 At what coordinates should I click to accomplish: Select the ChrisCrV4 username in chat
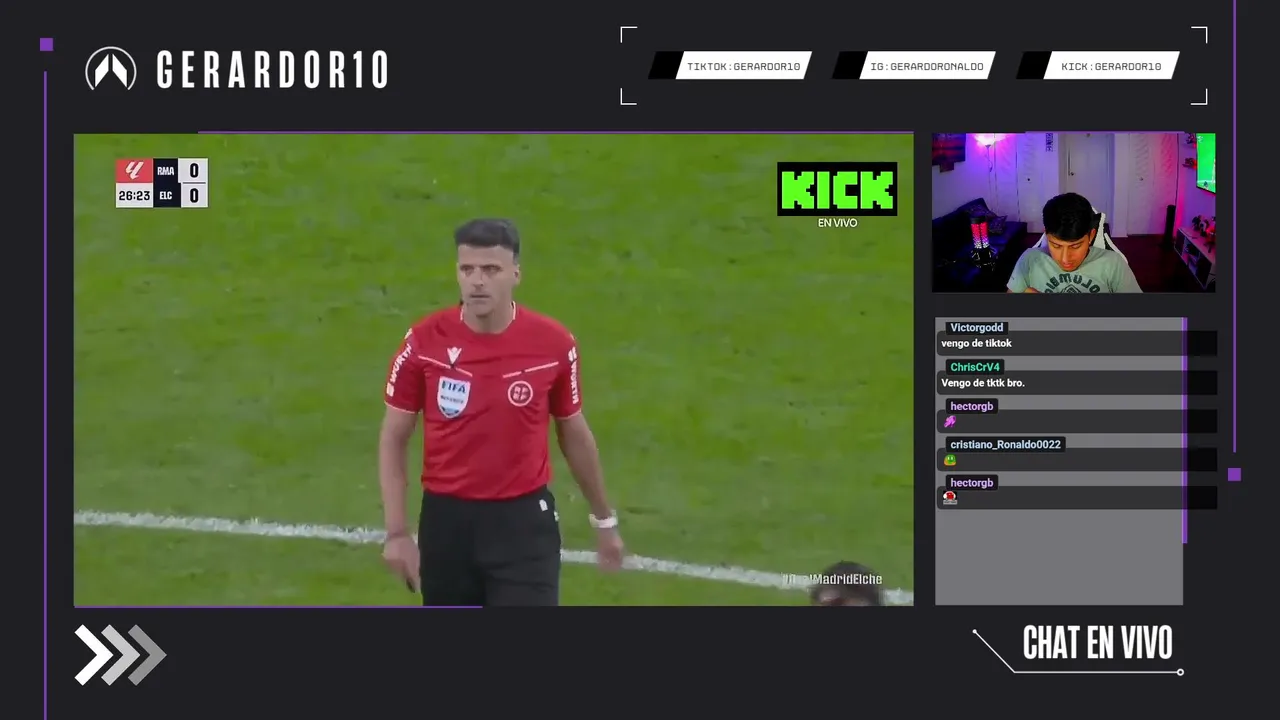[x=974, y=367]
